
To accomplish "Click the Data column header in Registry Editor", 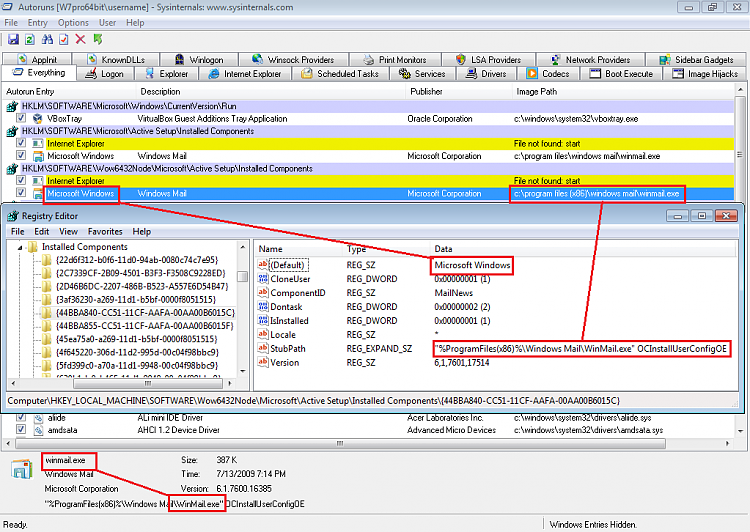I will coord(583,249).
